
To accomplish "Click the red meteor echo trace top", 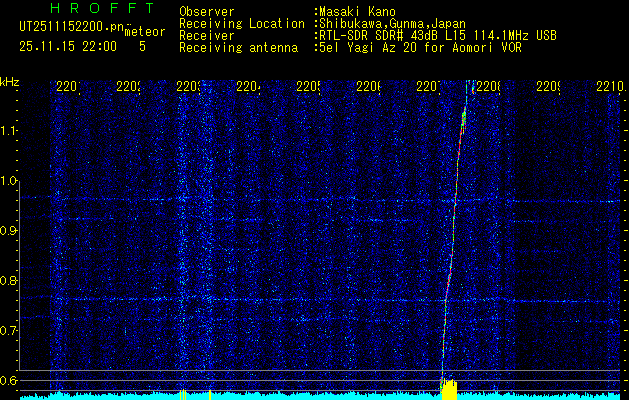I will point(463,118).
